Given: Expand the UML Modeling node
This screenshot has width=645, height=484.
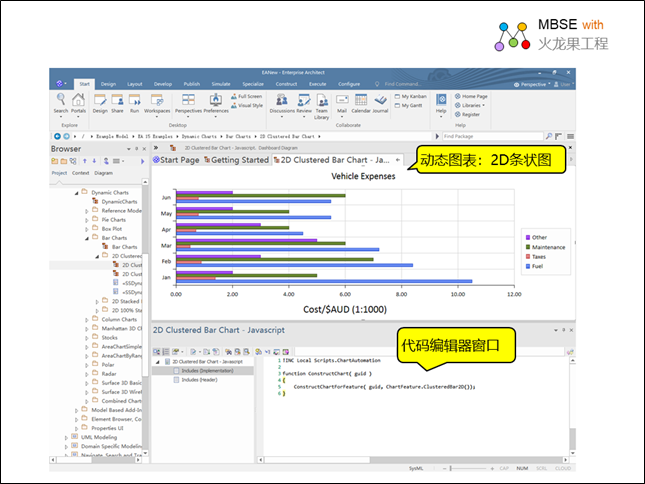Looking at the screenshot, I should coord(66,438).
